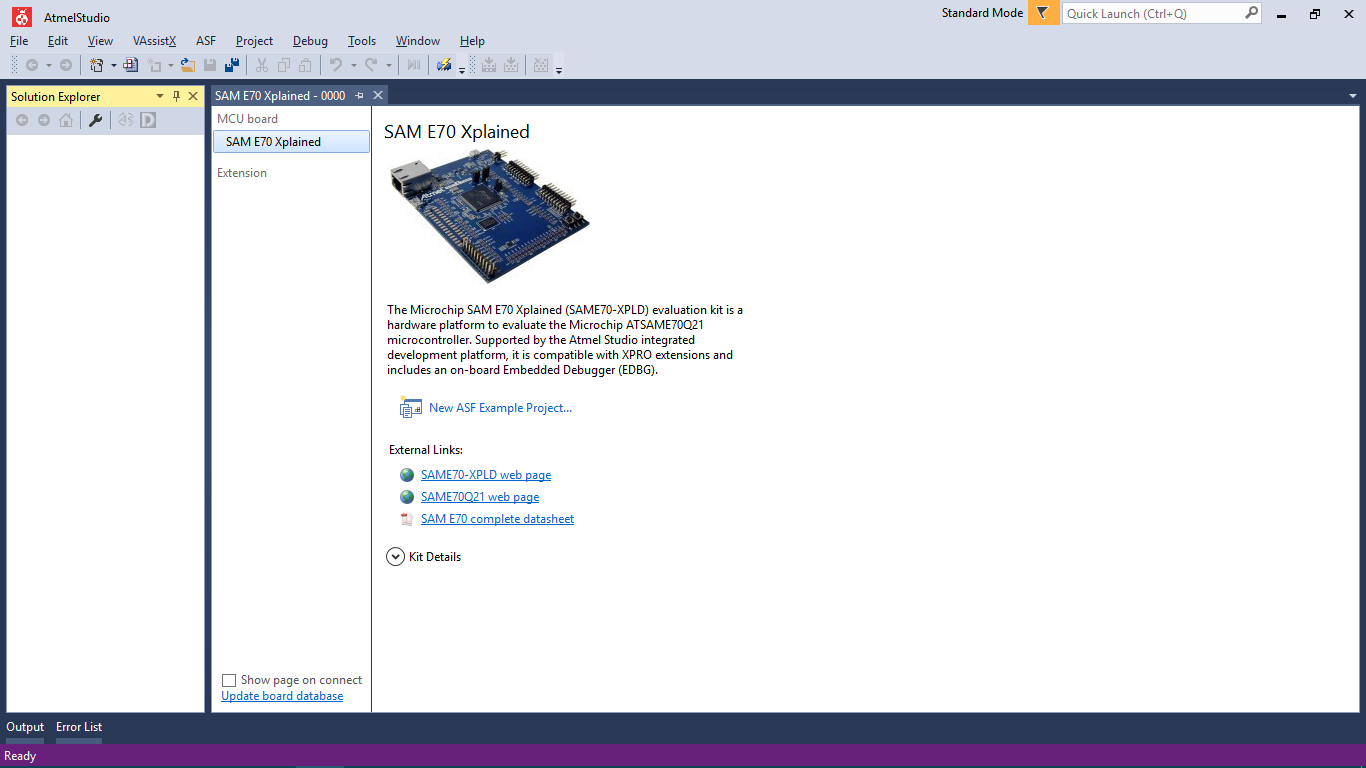Open the SAME70Q21 web page link
Viewport: 1366px width, 768px height.
coord(480,497)
